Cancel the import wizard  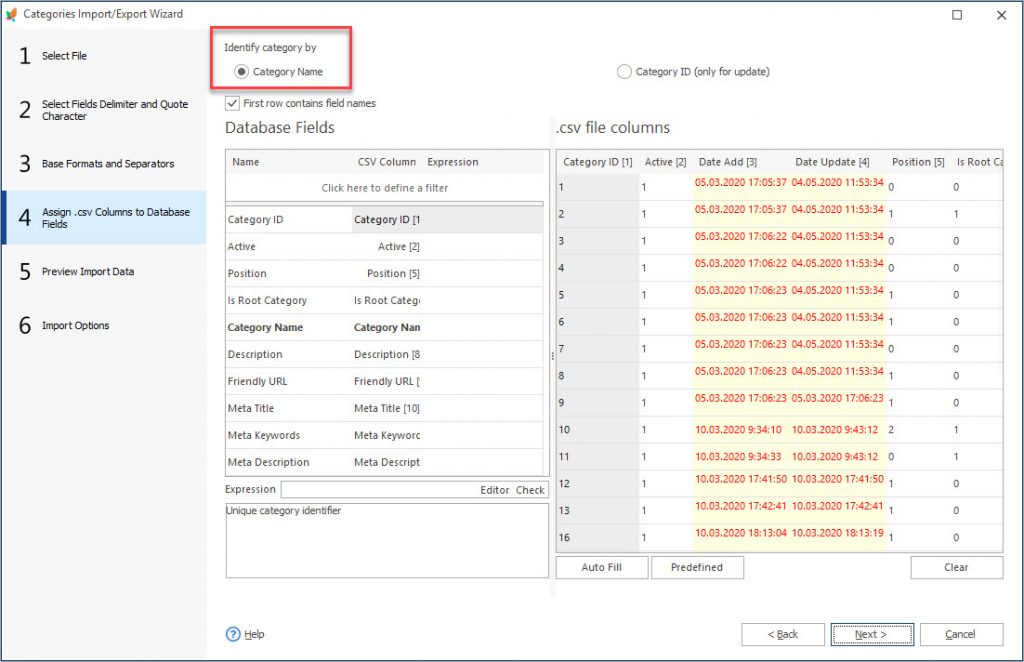(960, 633)
